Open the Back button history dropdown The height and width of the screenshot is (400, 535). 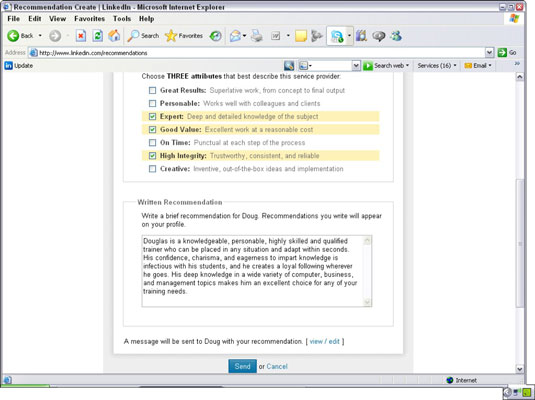tap(40, 35)
